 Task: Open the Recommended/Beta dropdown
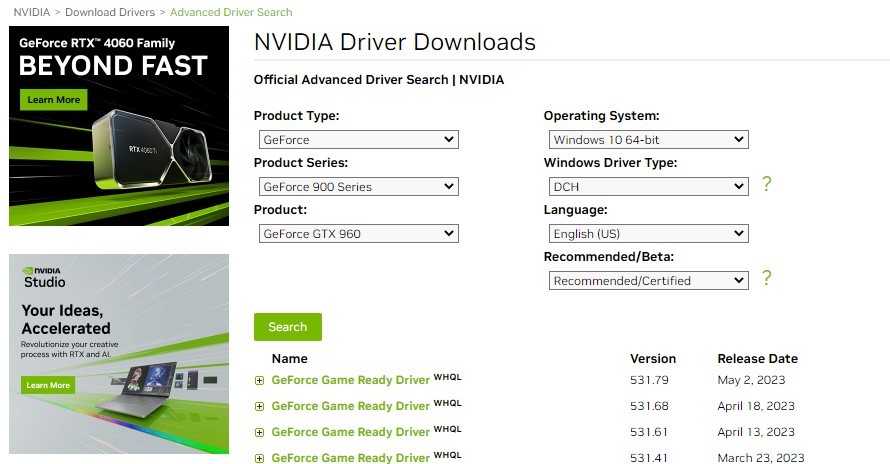tap(649, 281)
